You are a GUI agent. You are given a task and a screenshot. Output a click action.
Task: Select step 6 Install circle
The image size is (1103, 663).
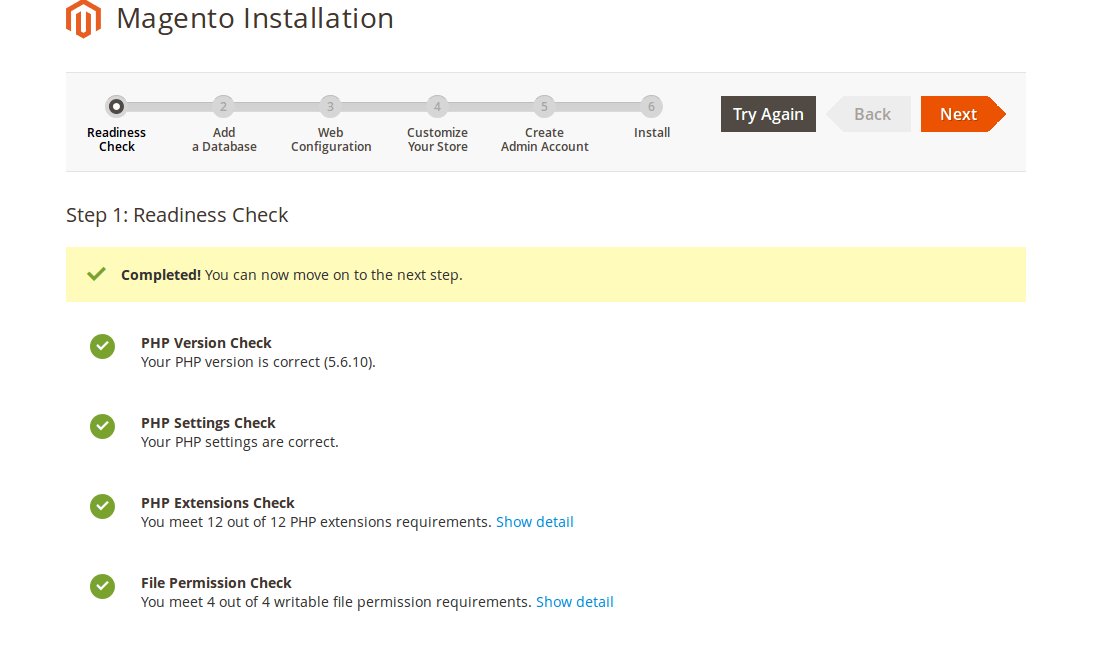click(651, 106)
